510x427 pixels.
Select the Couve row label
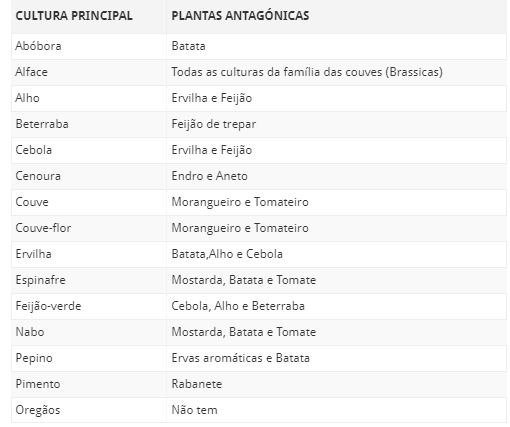coord(32,202)
